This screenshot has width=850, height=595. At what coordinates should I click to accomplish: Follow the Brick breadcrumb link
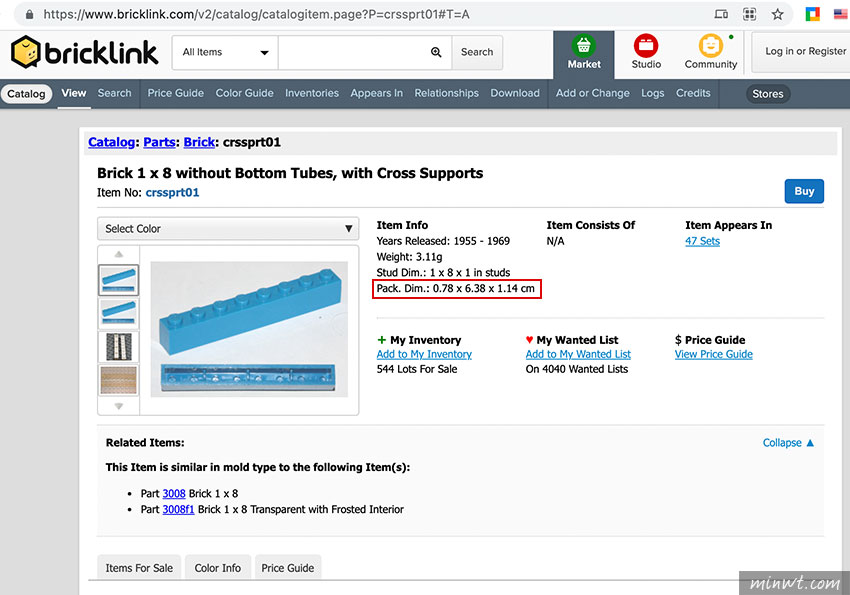coord(199,143)
